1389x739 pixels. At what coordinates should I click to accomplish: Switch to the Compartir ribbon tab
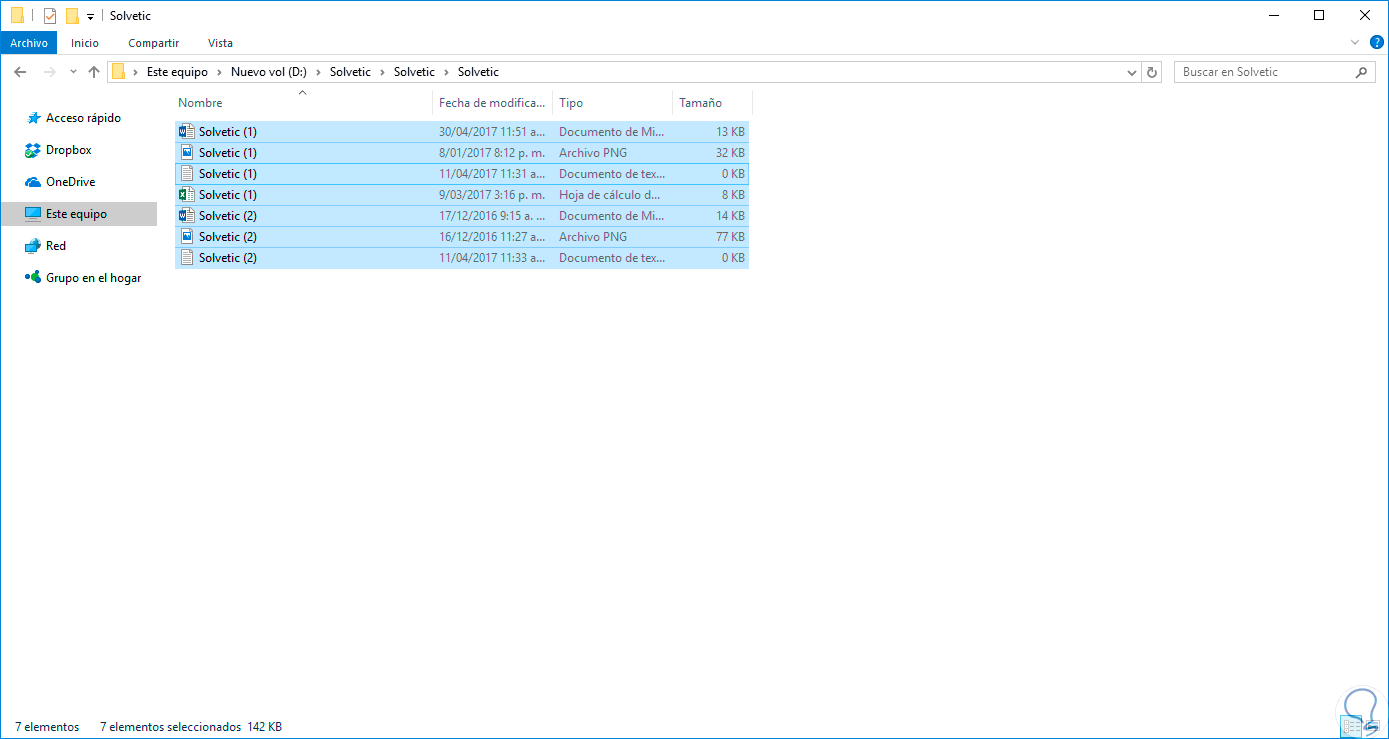click(x=154, y=43)
